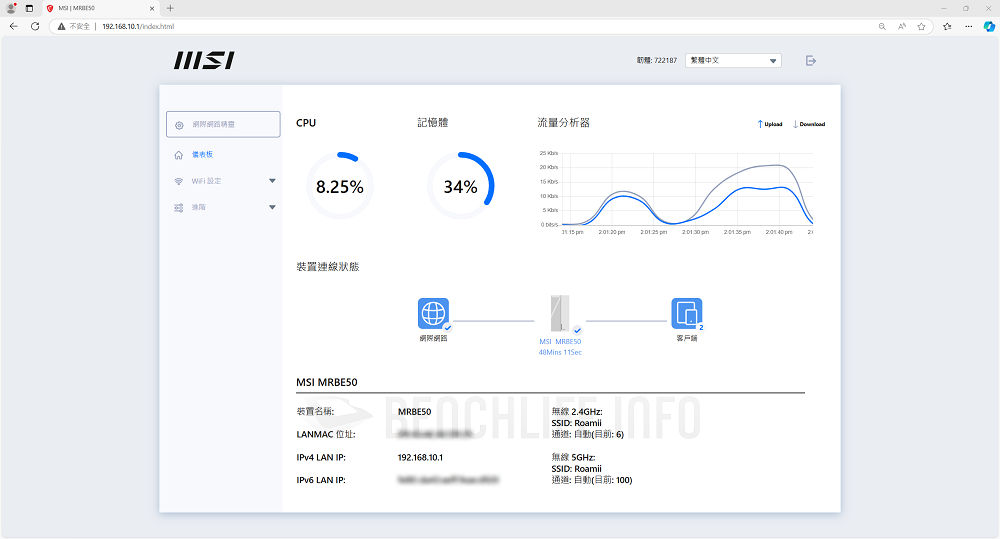1000x539 pixels.
Task: Click the clients devices icon
Action: tap(686, 313)
